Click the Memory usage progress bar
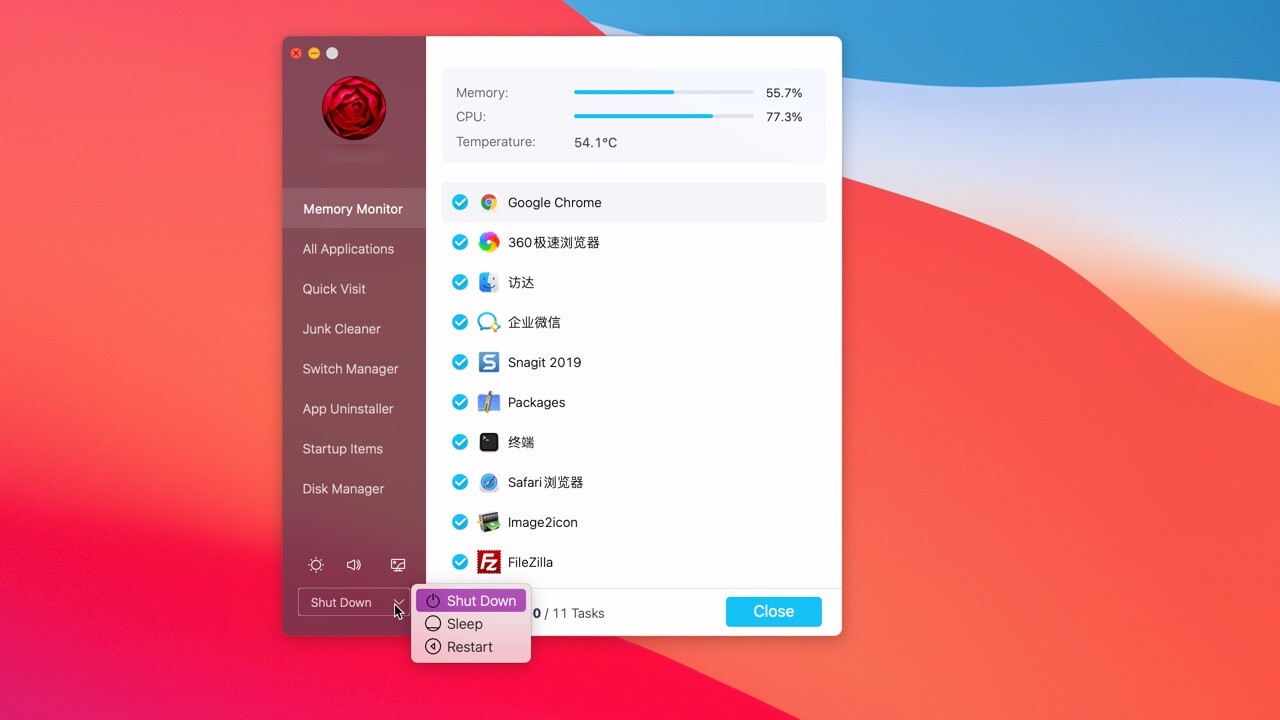 (x=664, y=92)
